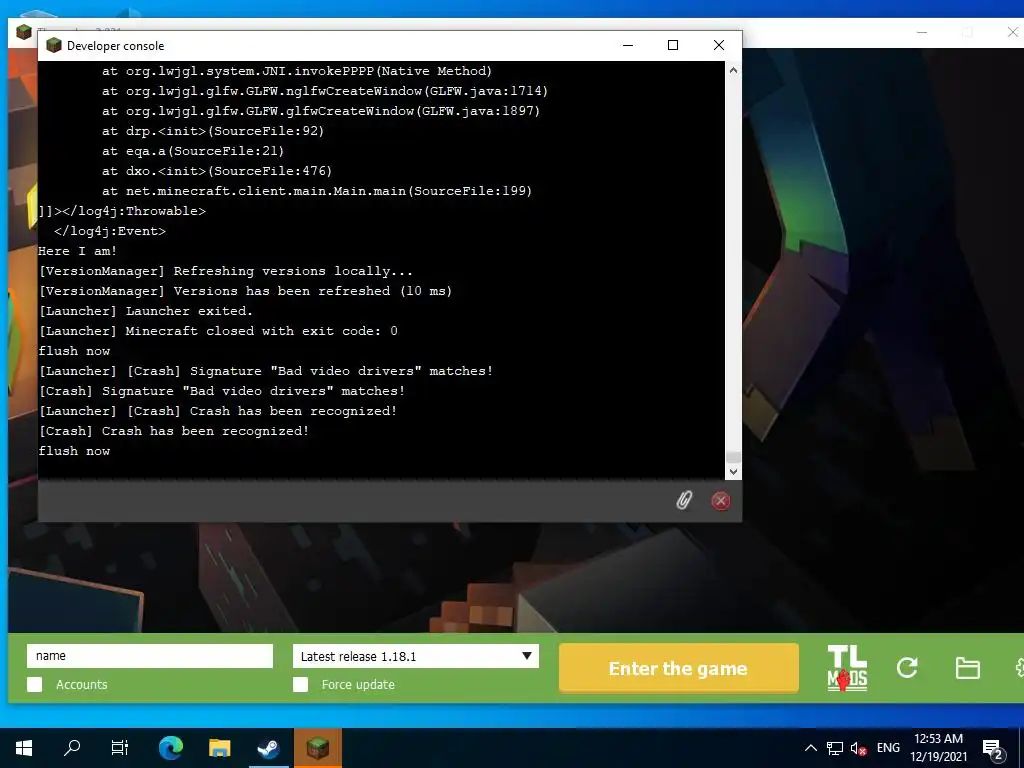The image size is (1024, 768).
Task: Open the game folder icon
Action: coord(967,668)
